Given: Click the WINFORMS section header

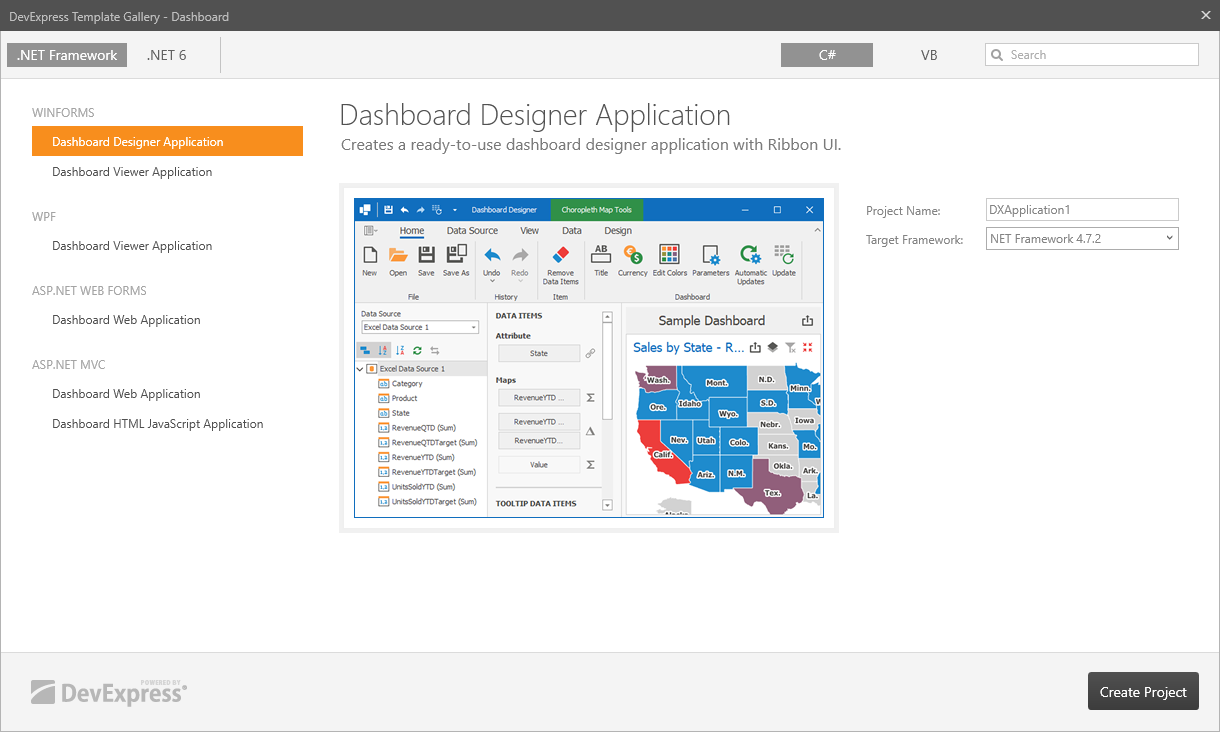Looking at the screenshot, I should coord(63,113).
